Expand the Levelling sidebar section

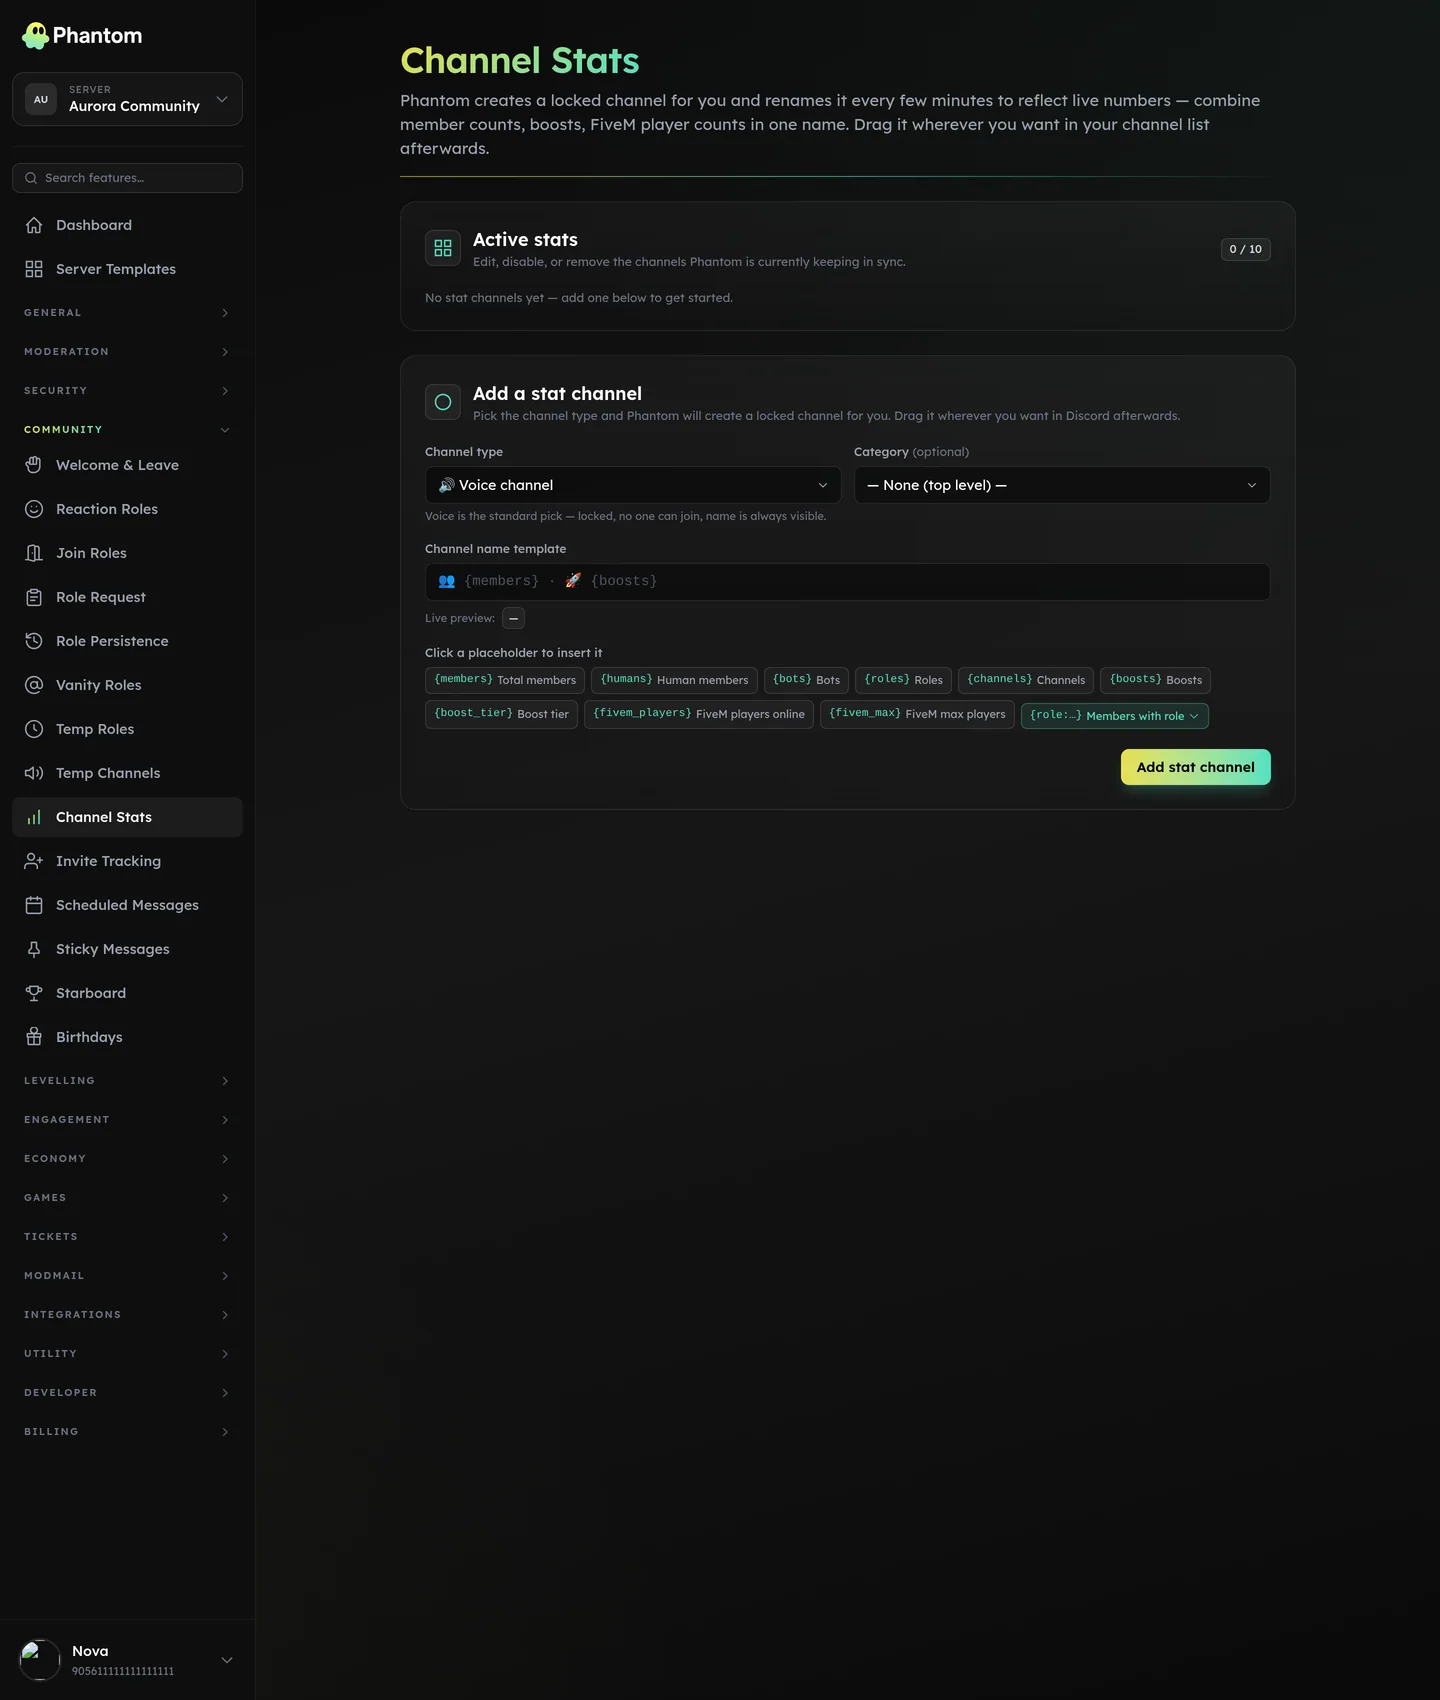[127, 1081]
